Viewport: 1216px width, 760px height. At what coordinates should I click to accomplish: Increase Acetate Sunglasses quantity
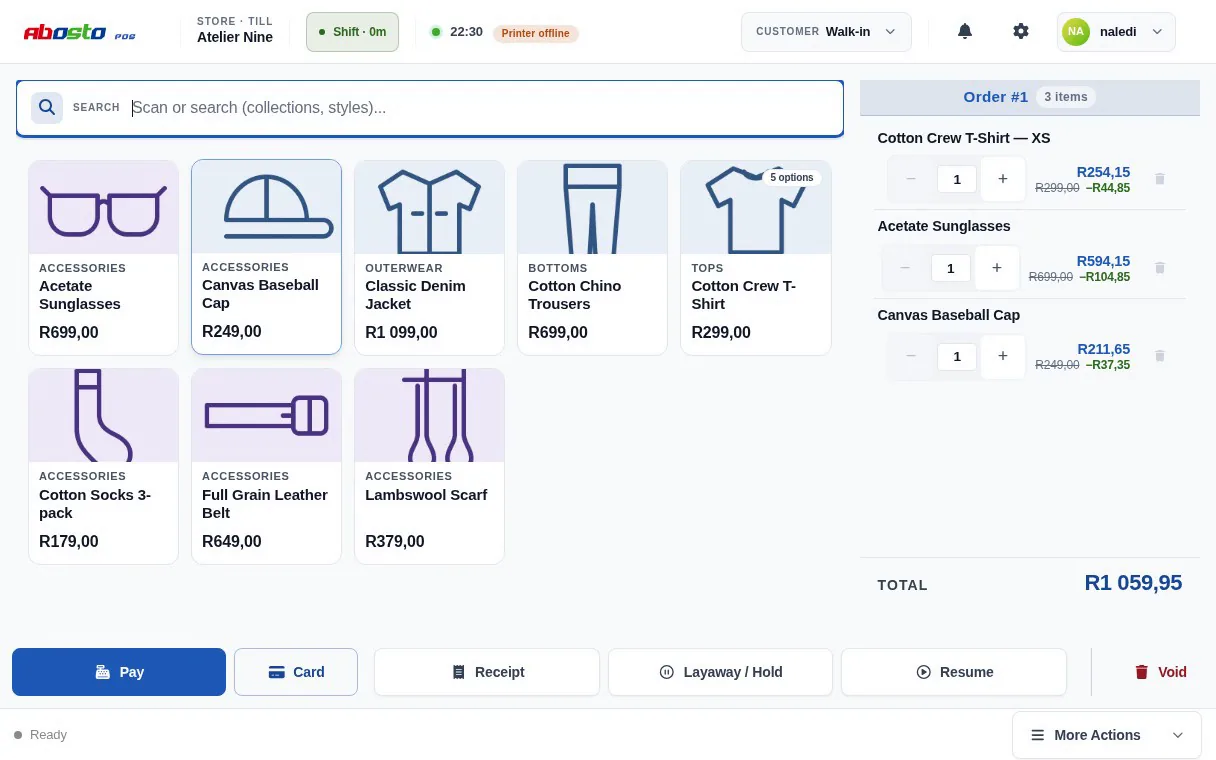pos(997,268)
